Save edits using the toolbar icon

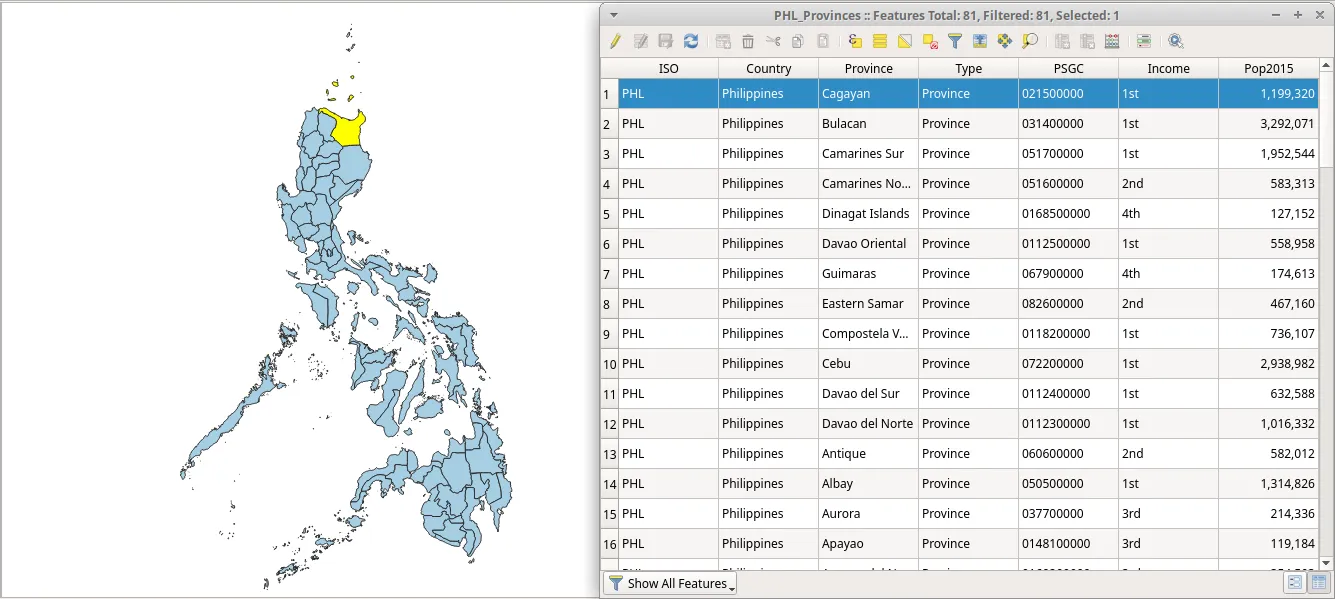[665, 41]
